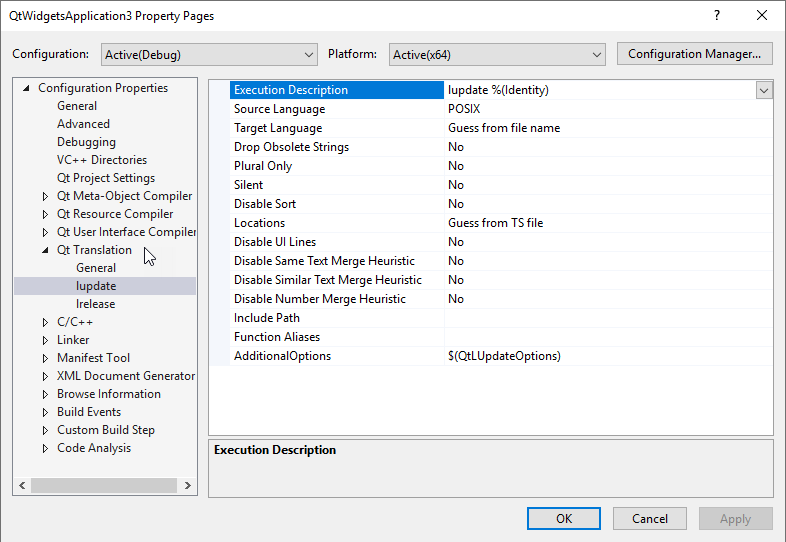Click the POSIX value field
This screenshot has height=542, width=786.
(608, 109)
